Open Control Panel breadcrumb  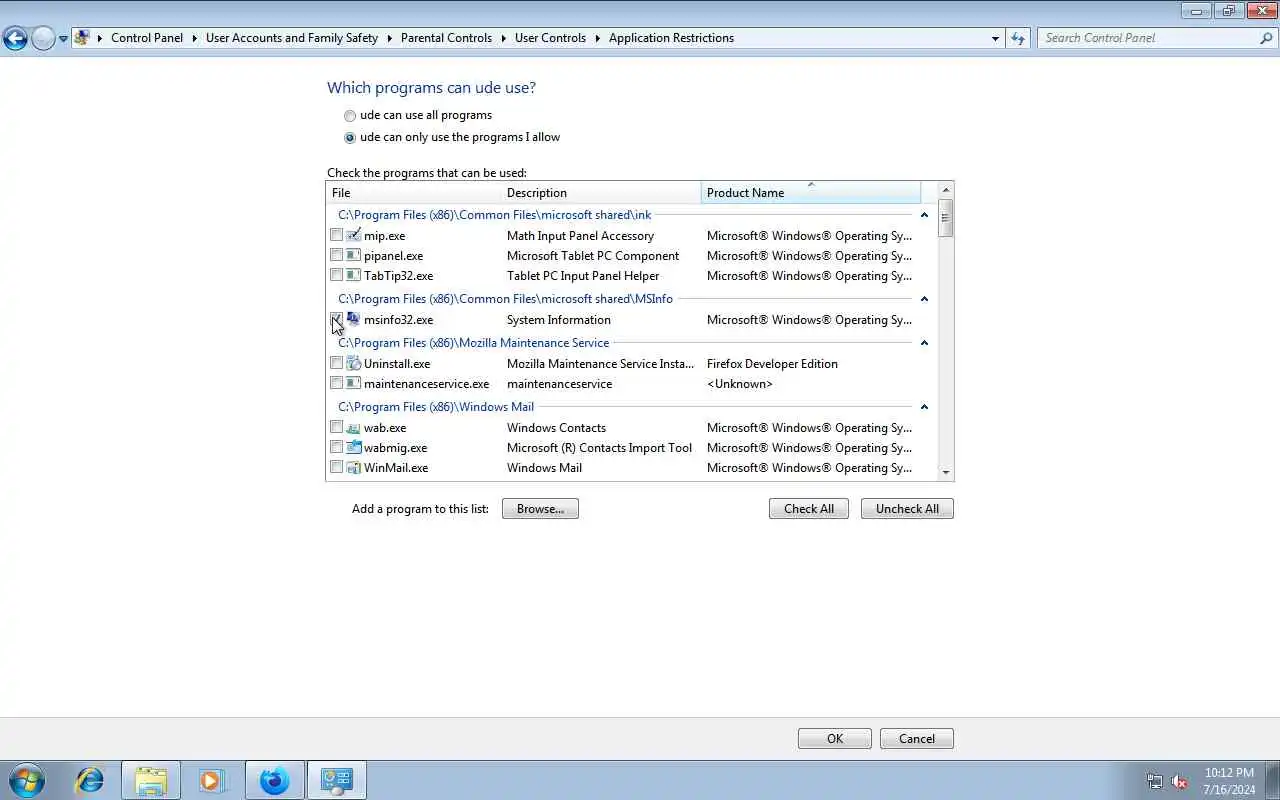[x=147, y=38]
